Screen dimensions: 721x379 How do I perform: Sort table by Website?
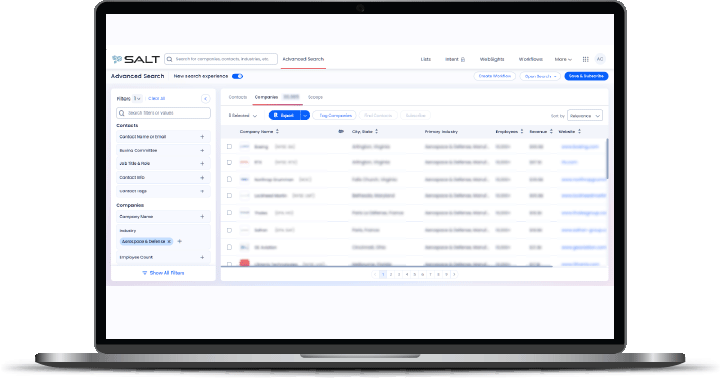pyautogui.click(x=579, y=132)
